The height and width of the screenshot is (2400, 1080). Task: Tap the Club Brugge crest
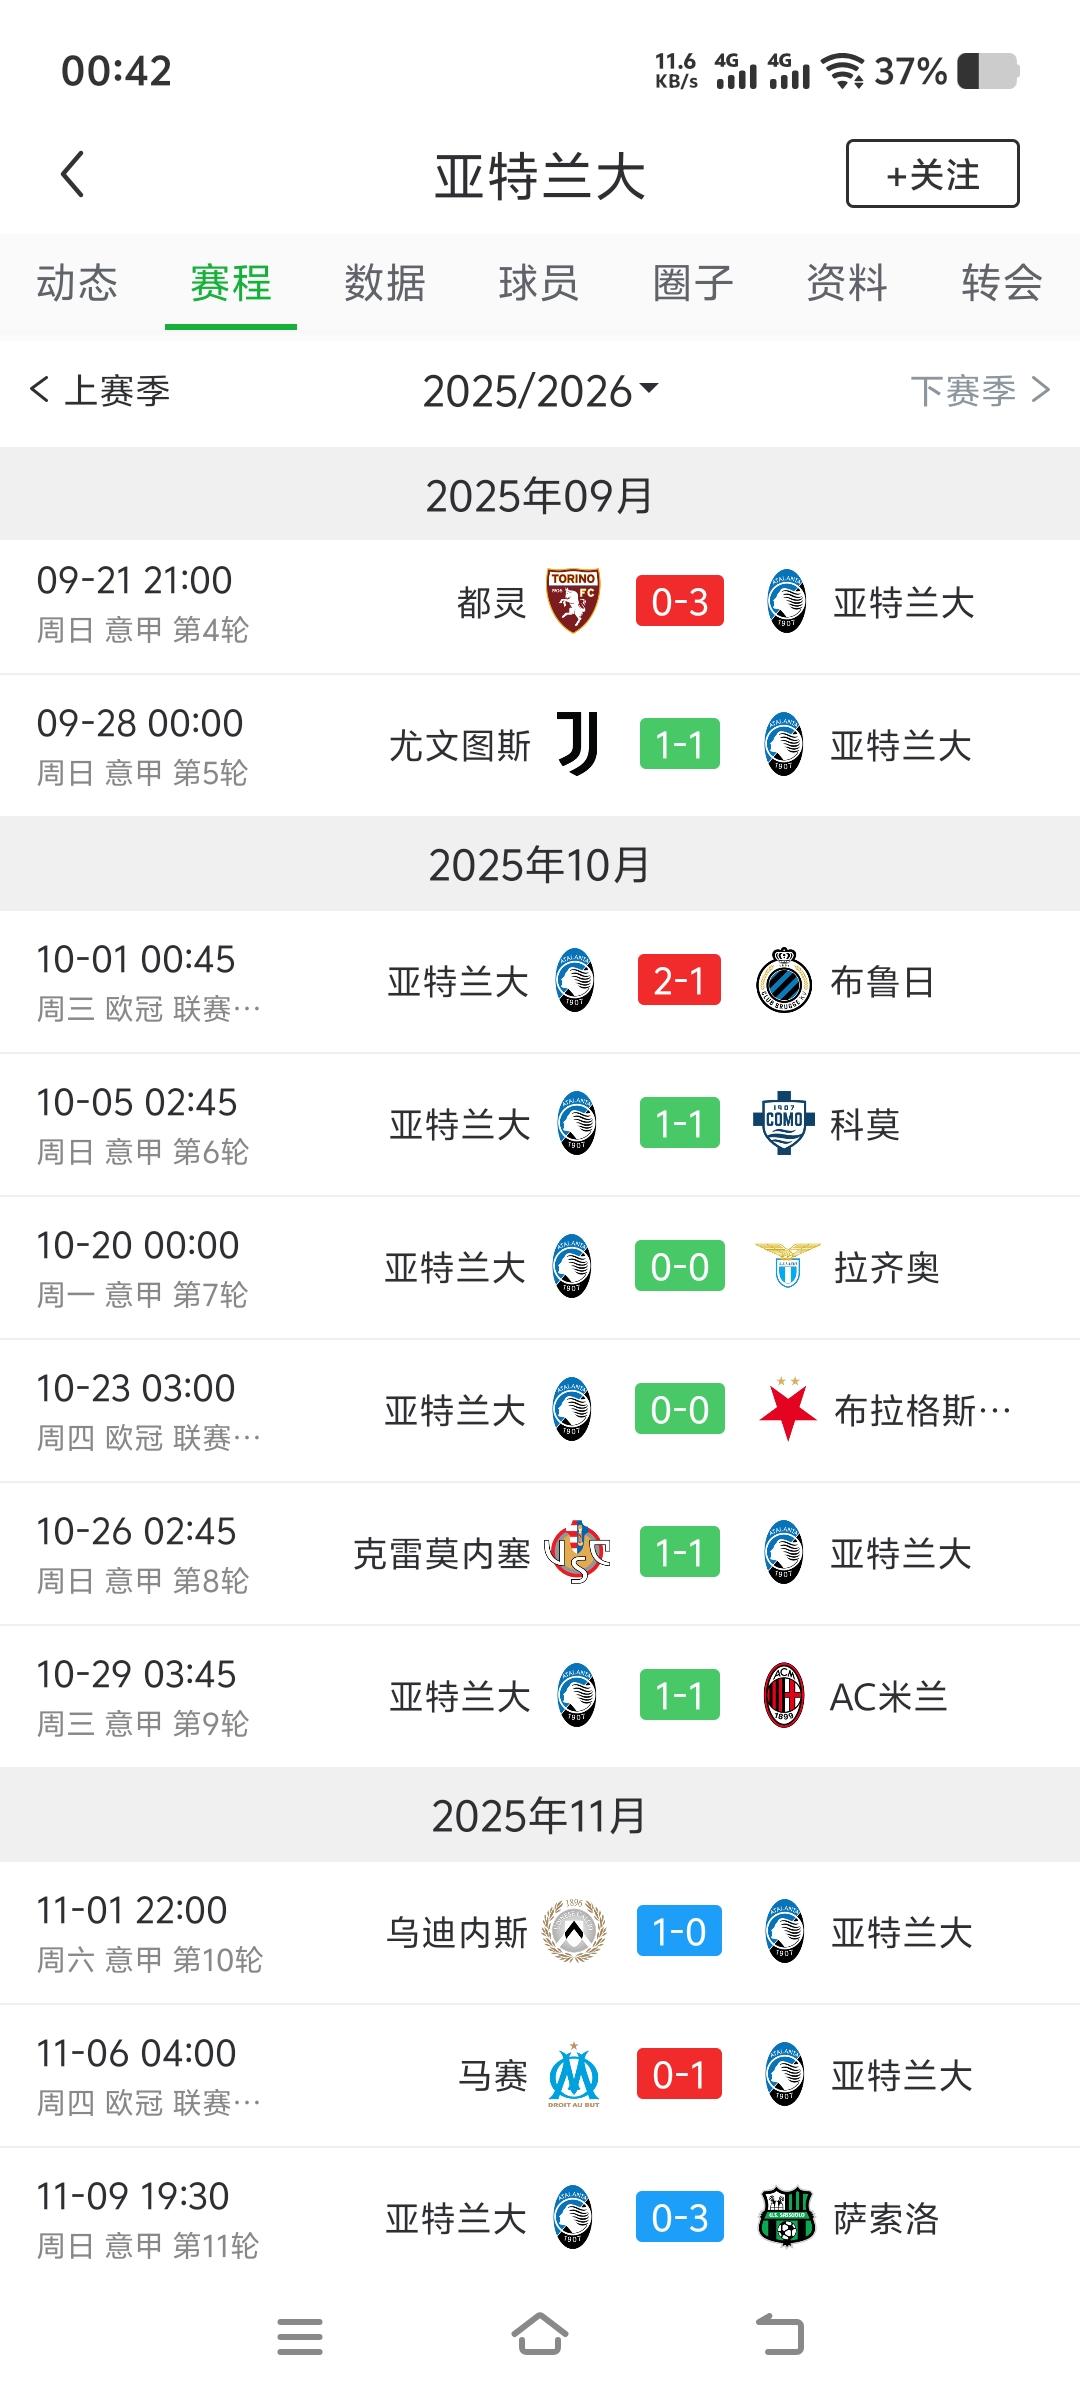(x=784, y=981)
